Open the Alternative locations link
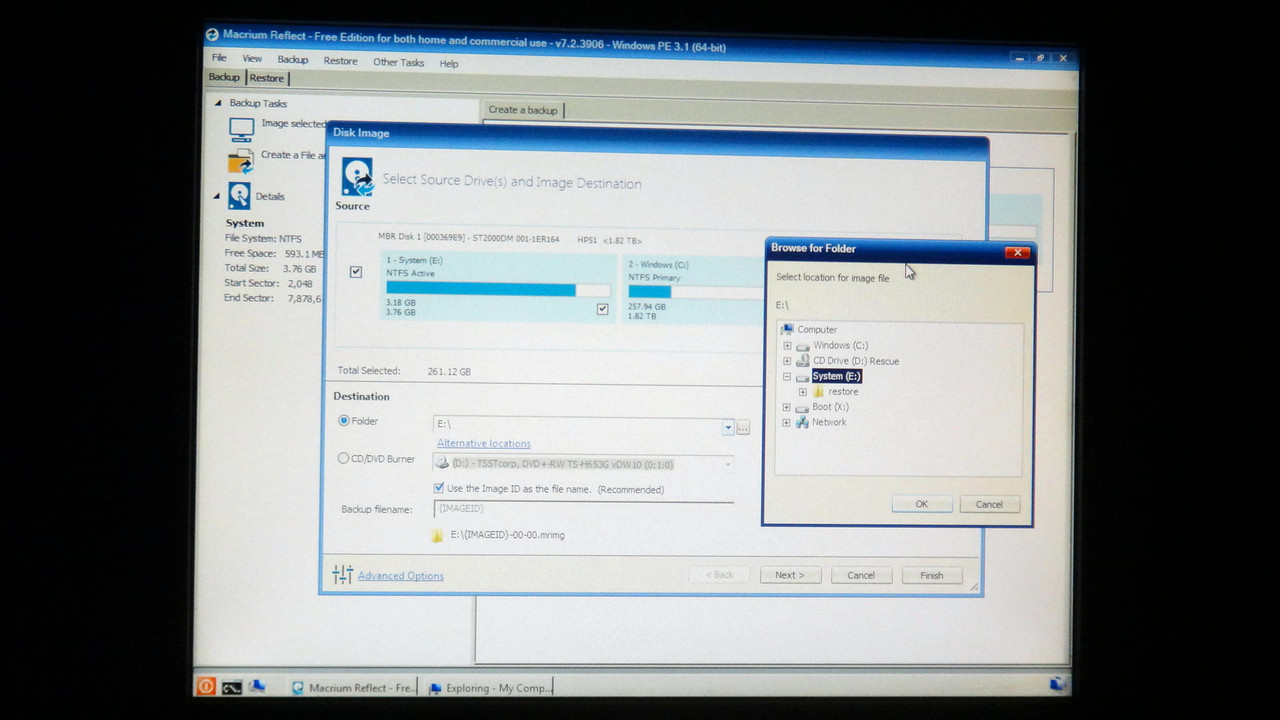The width and height of the screenshot is (1280, 720). (x=484, y=443)
